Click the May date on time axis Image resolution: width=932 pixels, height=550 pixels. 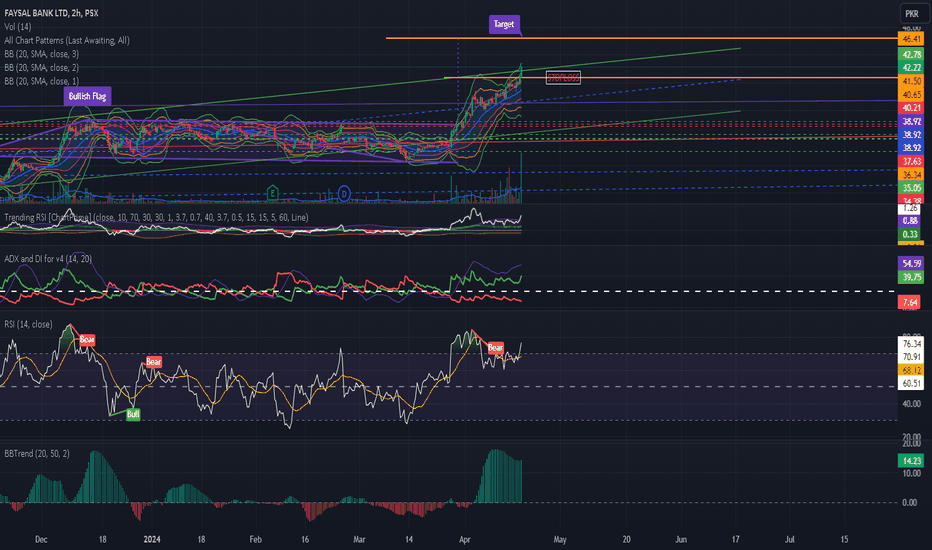[560, 540]
